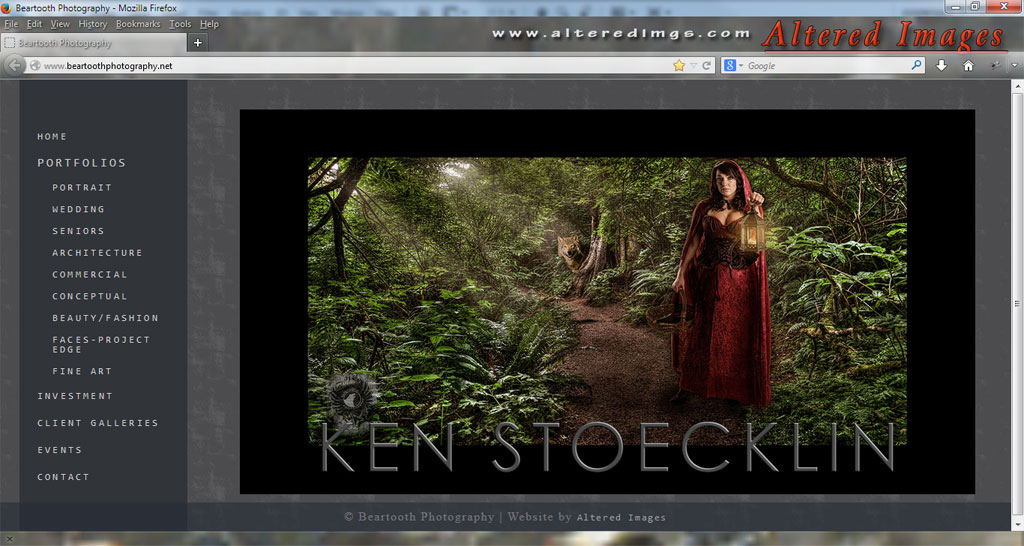1024x546 pixels.
Task: Click the Red Riding Hood slideshow image
Action: (607, 301)
